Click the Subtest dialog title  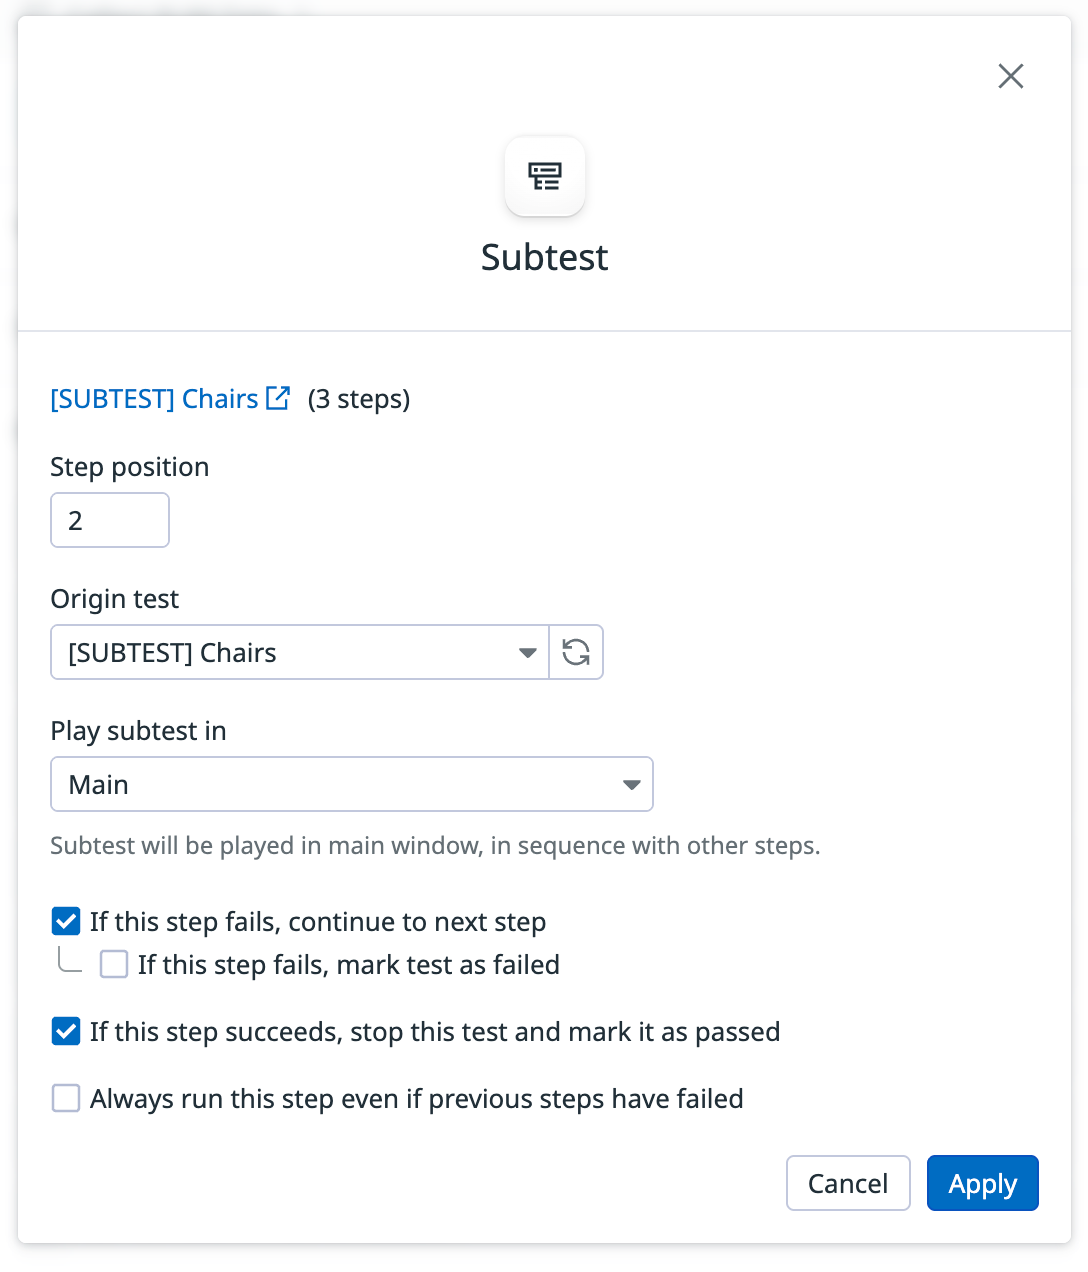(x=544, y=257)
